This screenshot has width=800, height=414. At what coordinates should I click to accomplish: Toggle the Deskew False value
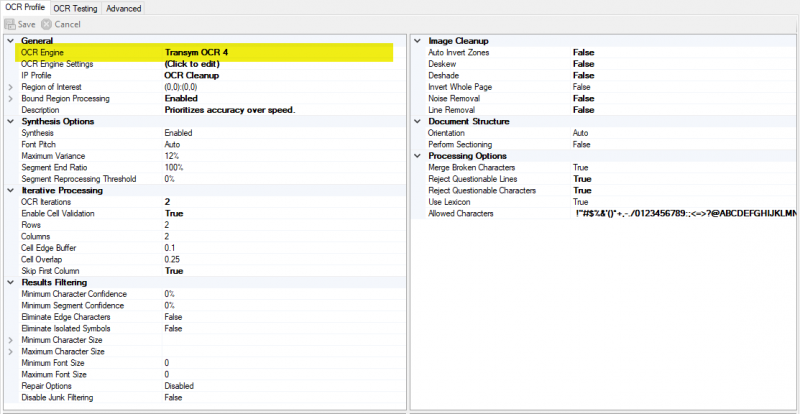pos(583,64)
